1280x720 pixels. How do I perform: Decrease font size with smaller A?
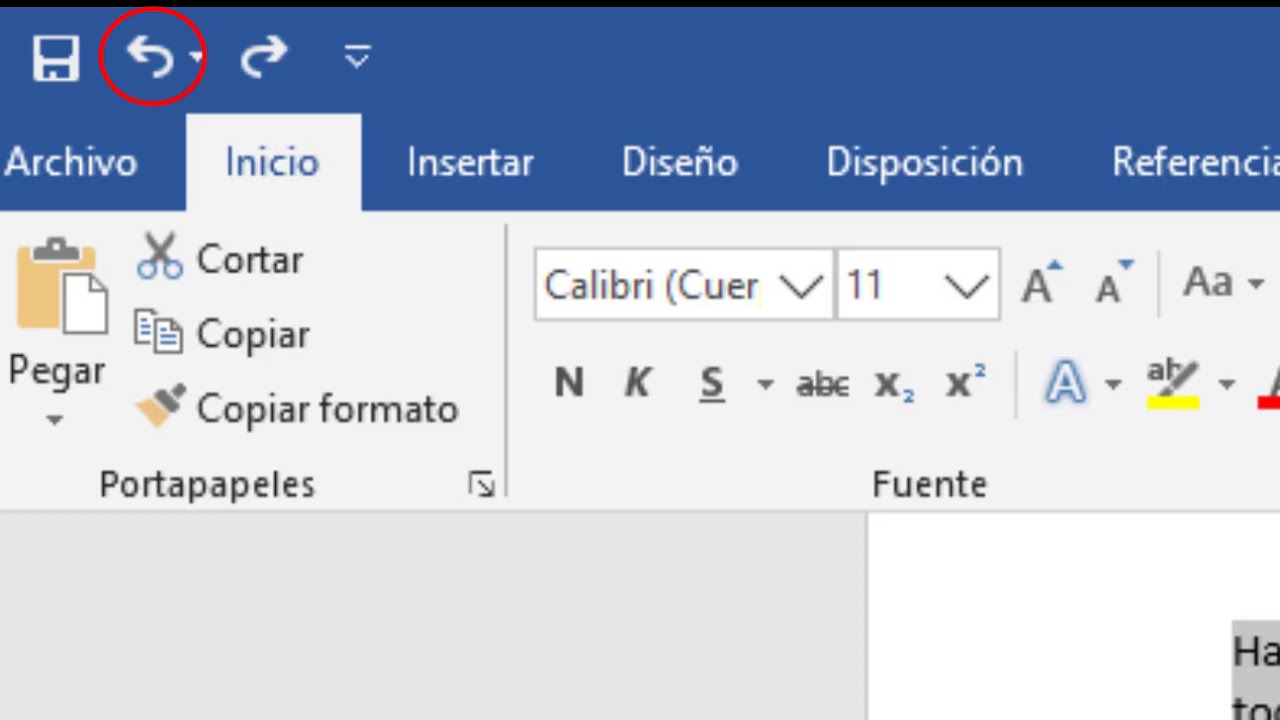point(1112,284)
